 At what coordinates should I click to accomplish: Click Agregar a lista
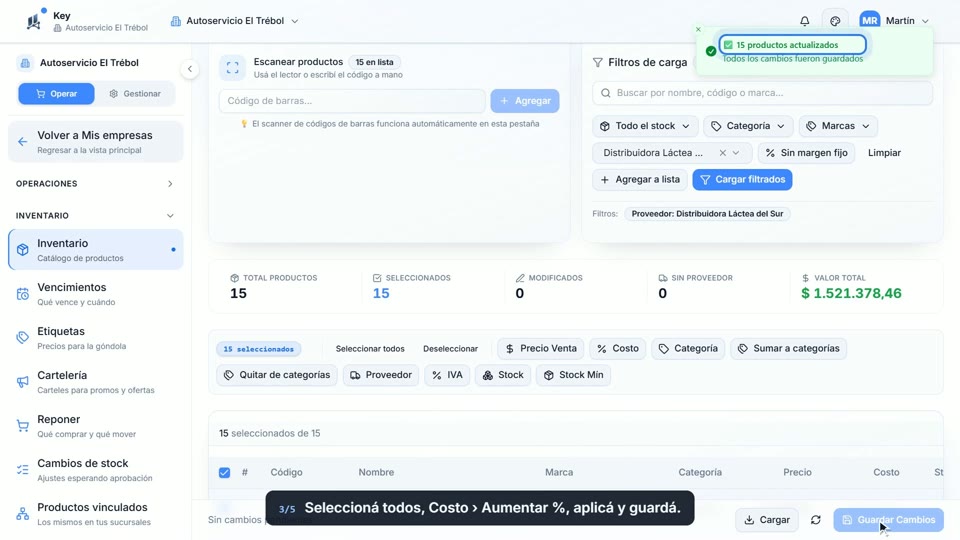640,180
